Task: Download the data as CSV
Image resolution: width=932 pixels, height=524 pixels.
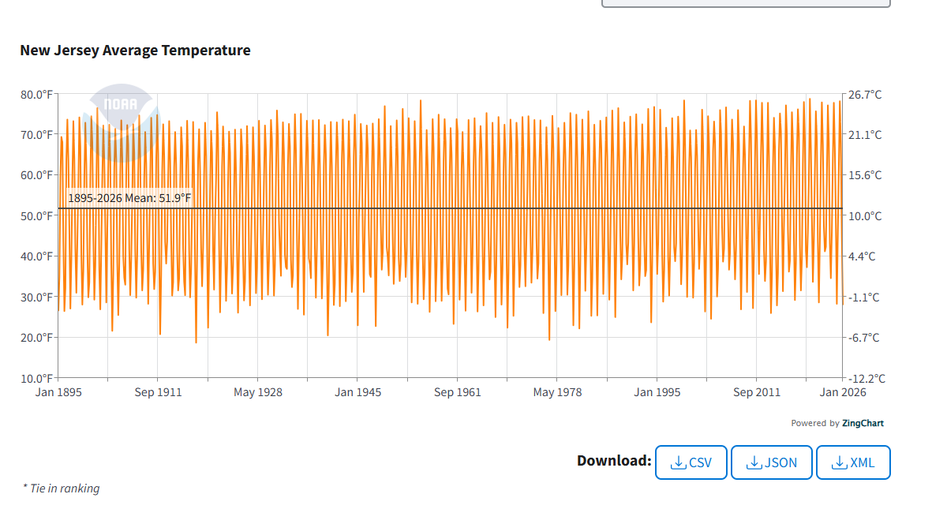Action: click(691, 463)
